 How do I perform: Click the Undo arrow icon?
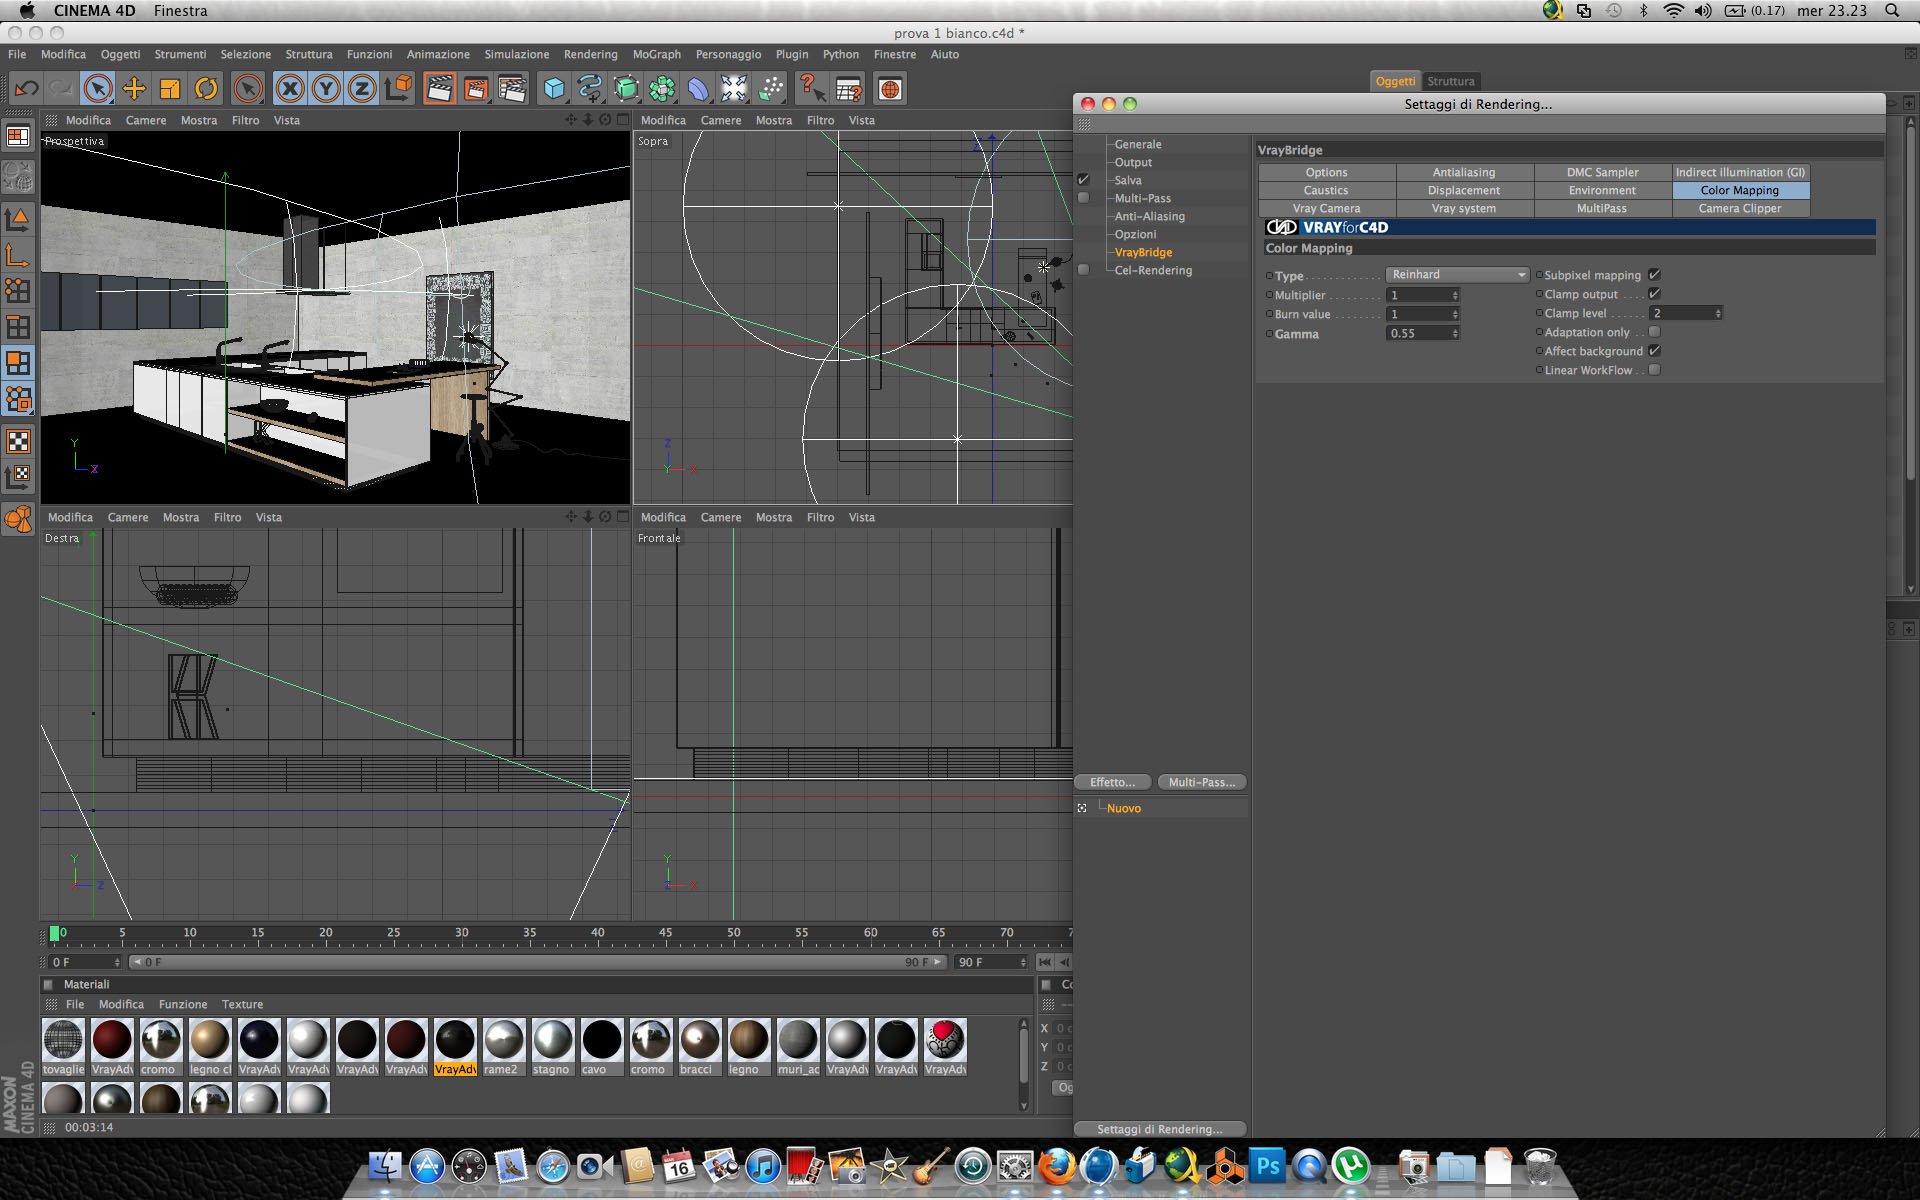[x=27, y=89]
